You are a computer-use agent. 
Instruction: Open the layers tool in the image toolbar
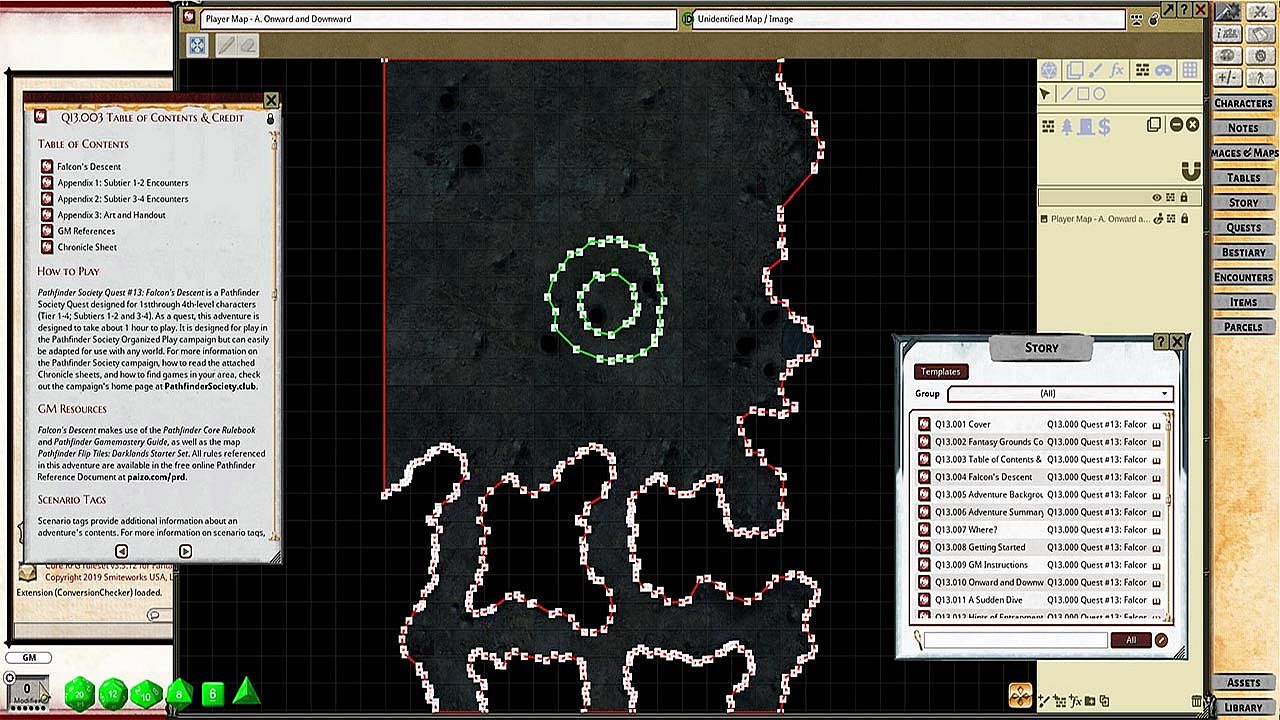point(1074,70)
